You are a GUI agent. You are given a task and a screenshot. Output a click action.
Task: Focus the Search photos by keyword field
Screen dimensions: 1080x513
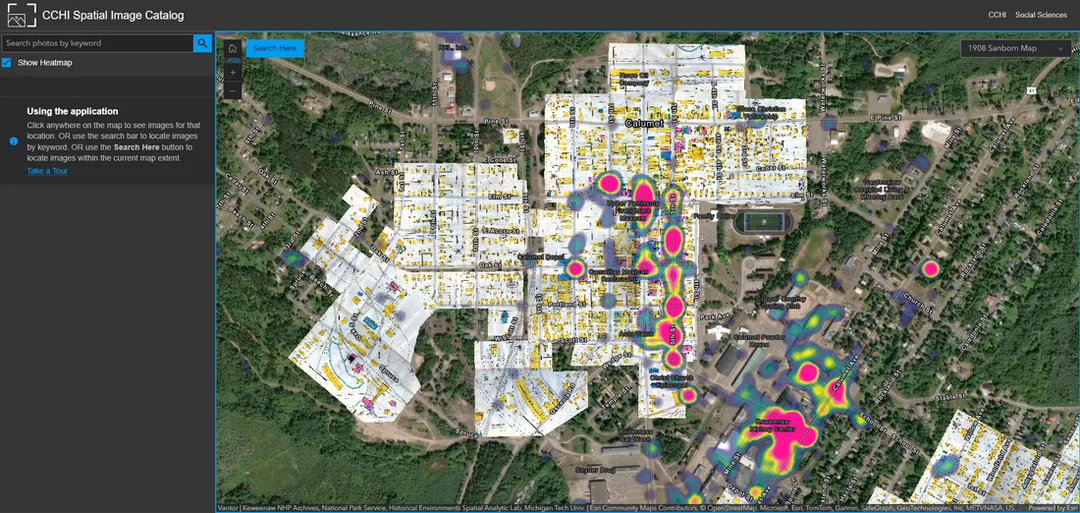click(96, 43)
